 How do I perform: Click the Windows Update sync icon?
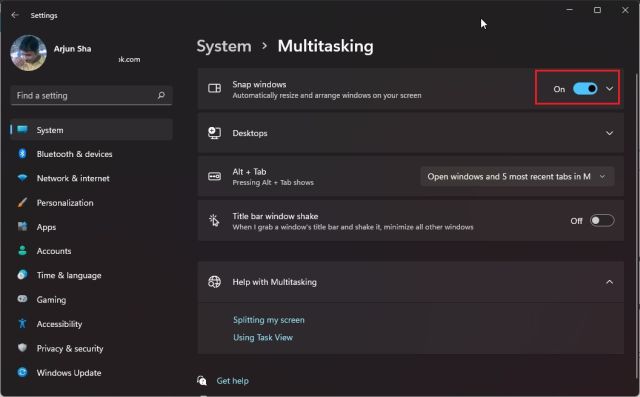22,372
